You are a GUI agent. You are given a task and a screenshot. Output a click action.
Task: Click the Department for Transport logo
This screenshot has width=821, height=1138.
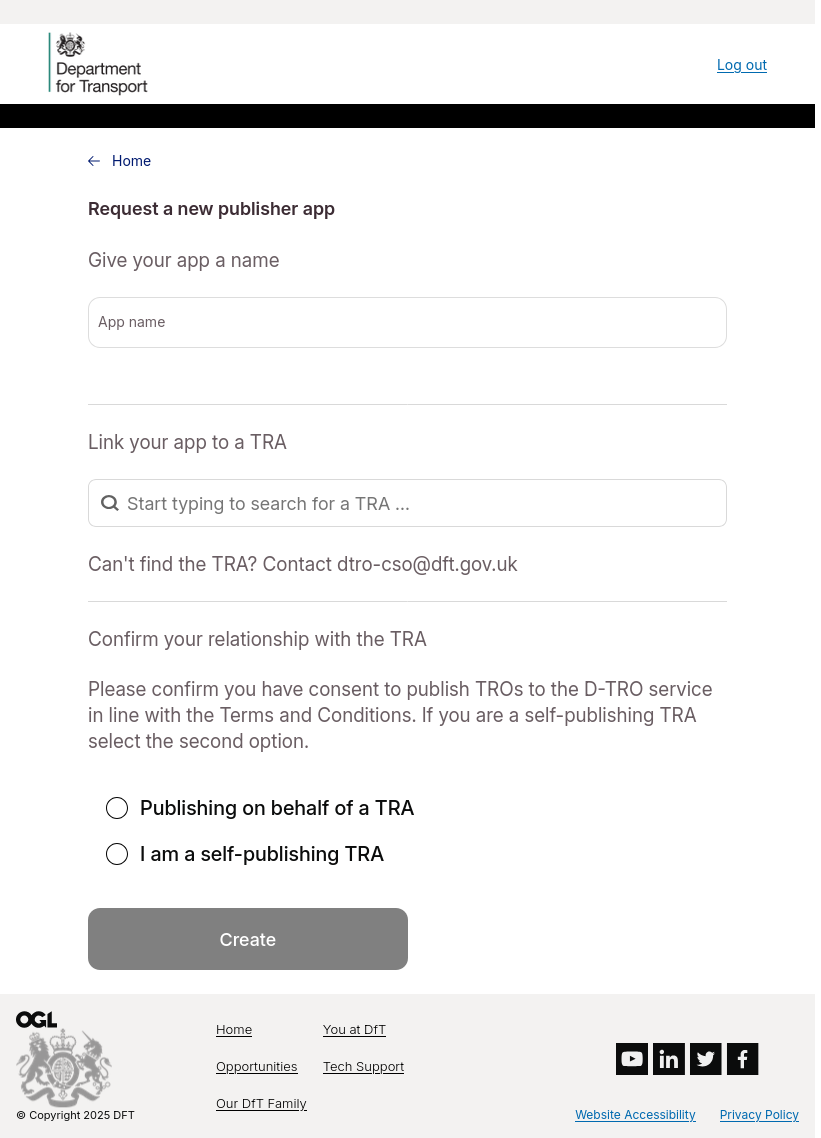tap(99, 63)
